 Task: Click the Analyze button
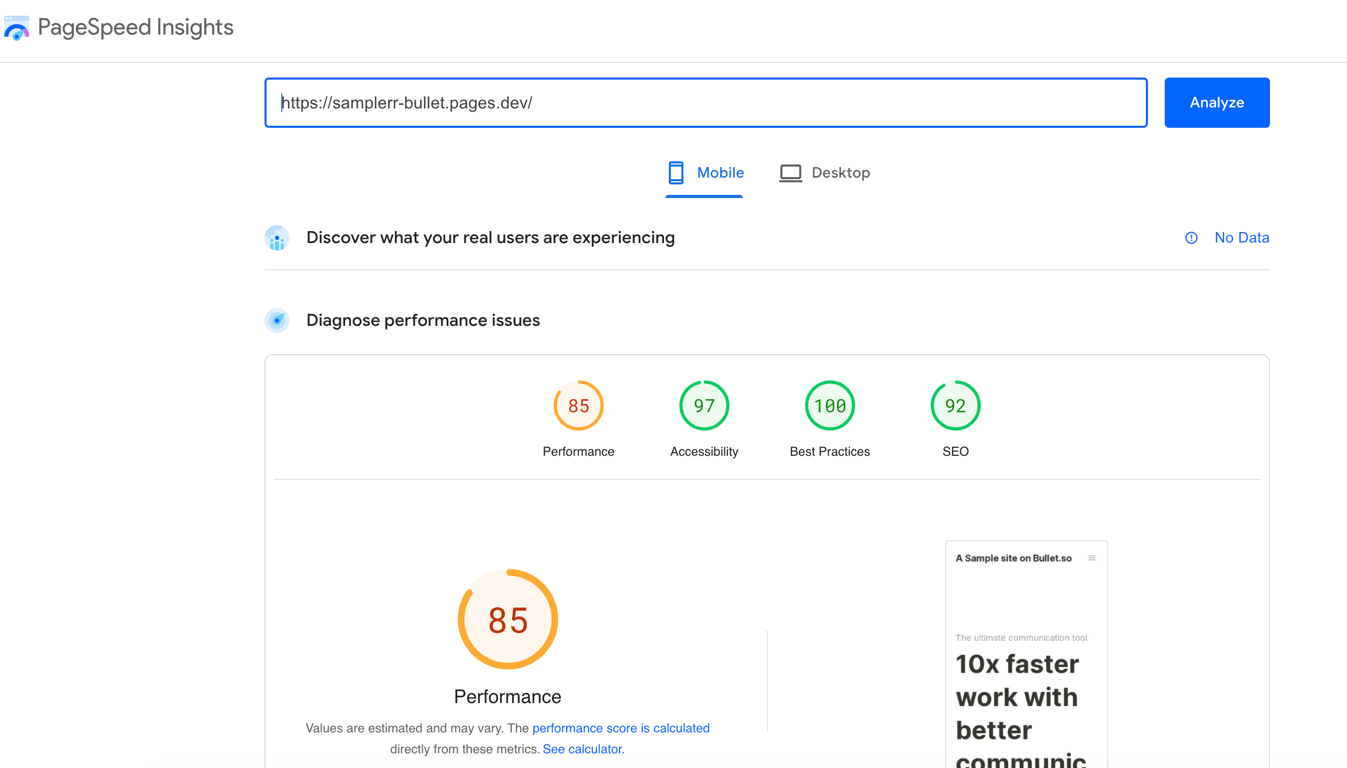[1217, 103]
